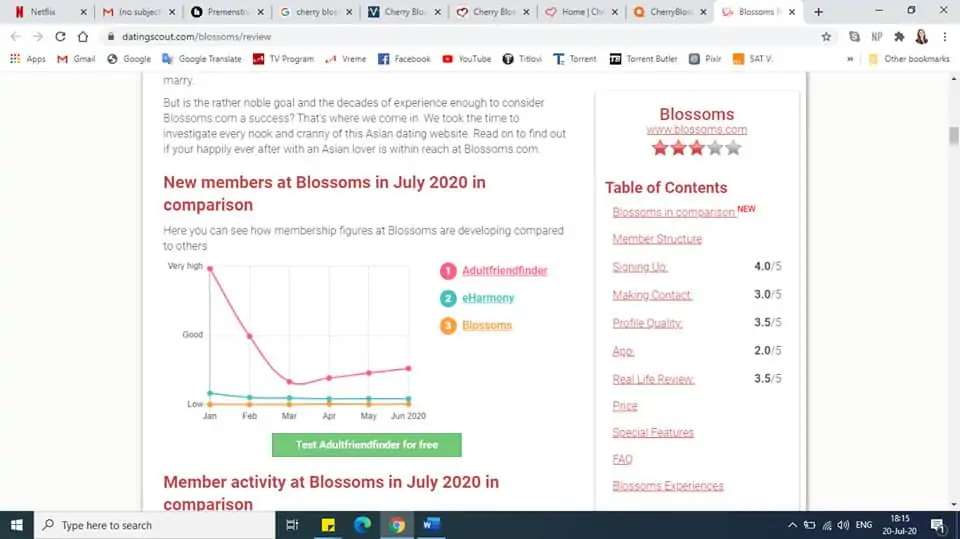This screenshot has width=960, height=539.
Task: Close the Netflix tab
Action: click(83, 12)
